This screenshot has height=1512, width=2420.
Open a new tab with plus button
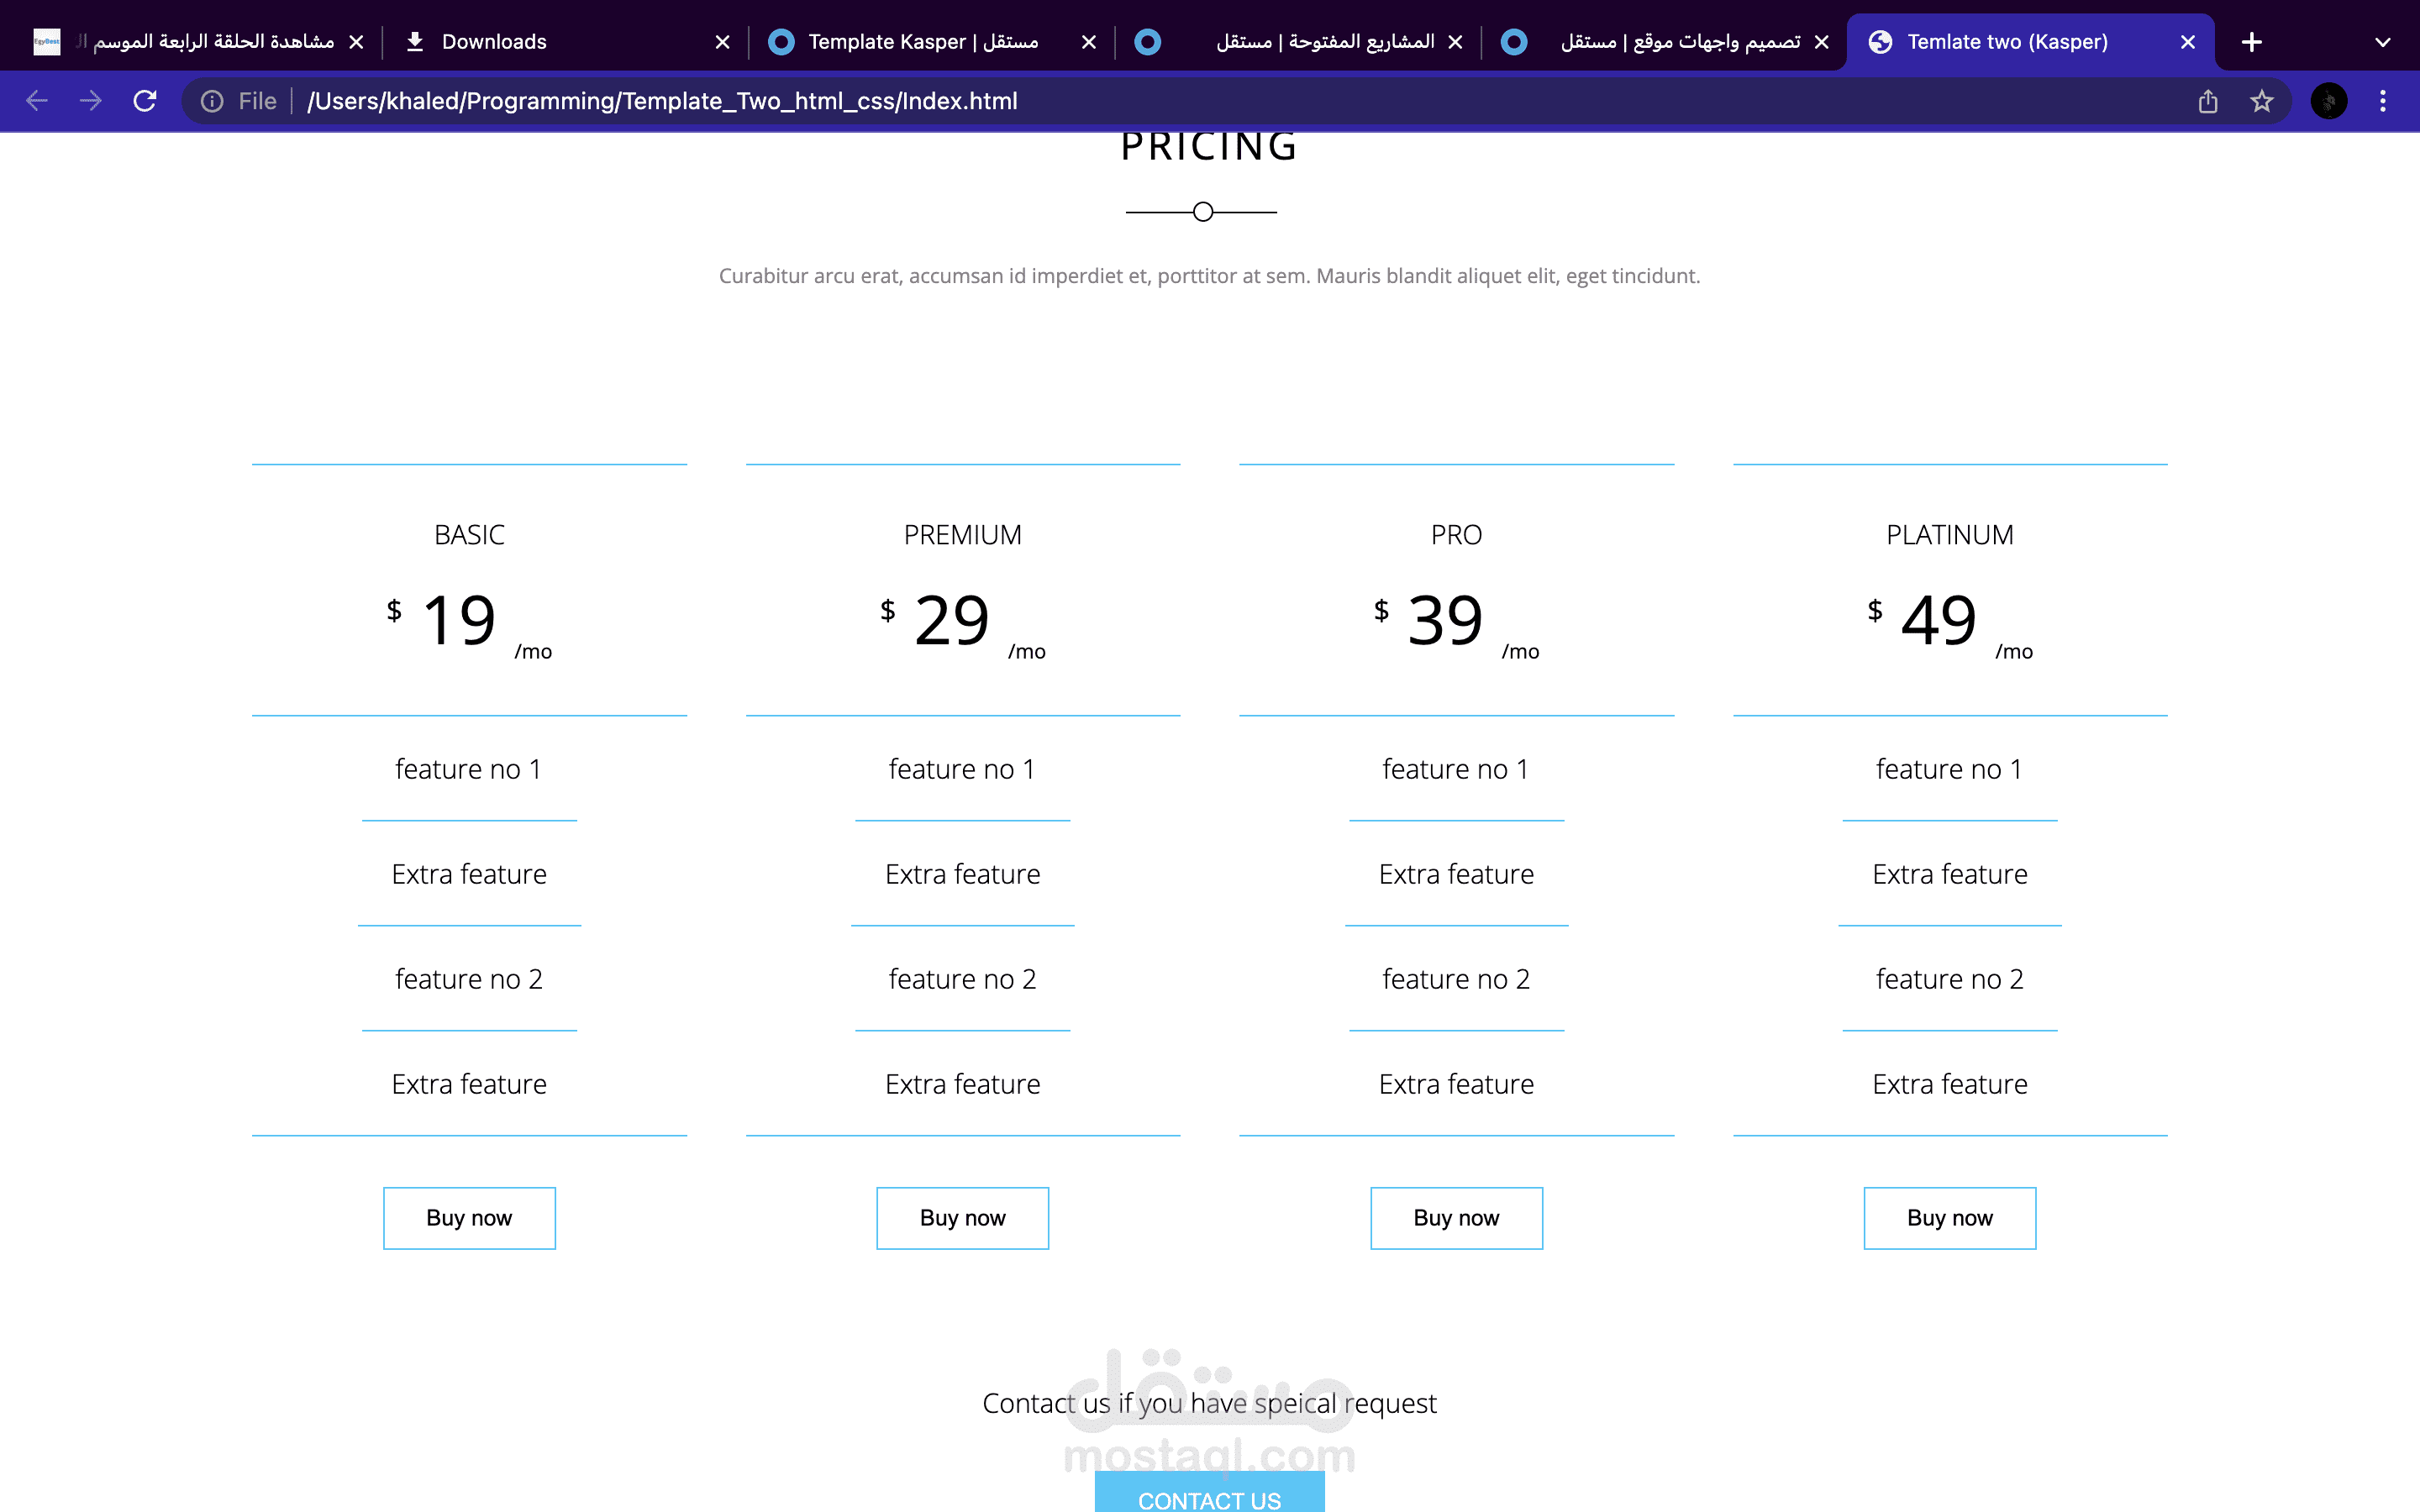pyautogui.click(x=2251, y=42)
